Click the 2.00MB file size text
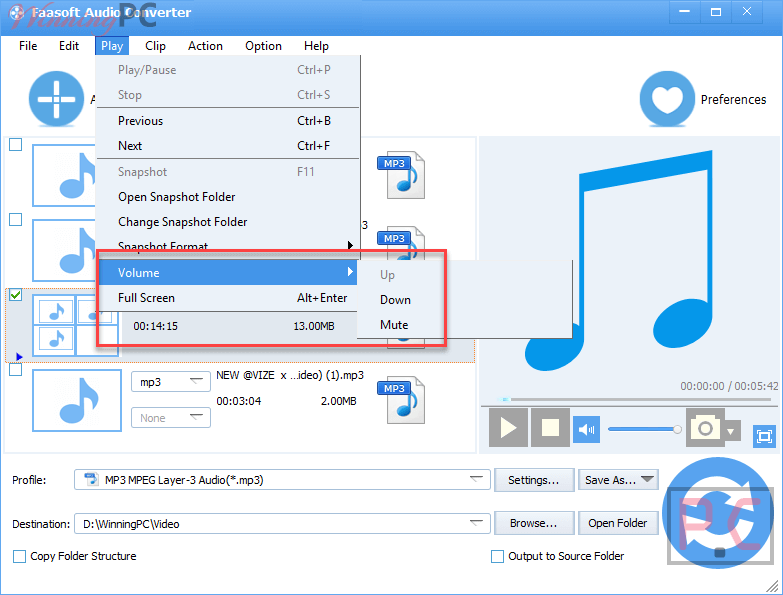This screenshot has height=595, width=783. point(339,401)
